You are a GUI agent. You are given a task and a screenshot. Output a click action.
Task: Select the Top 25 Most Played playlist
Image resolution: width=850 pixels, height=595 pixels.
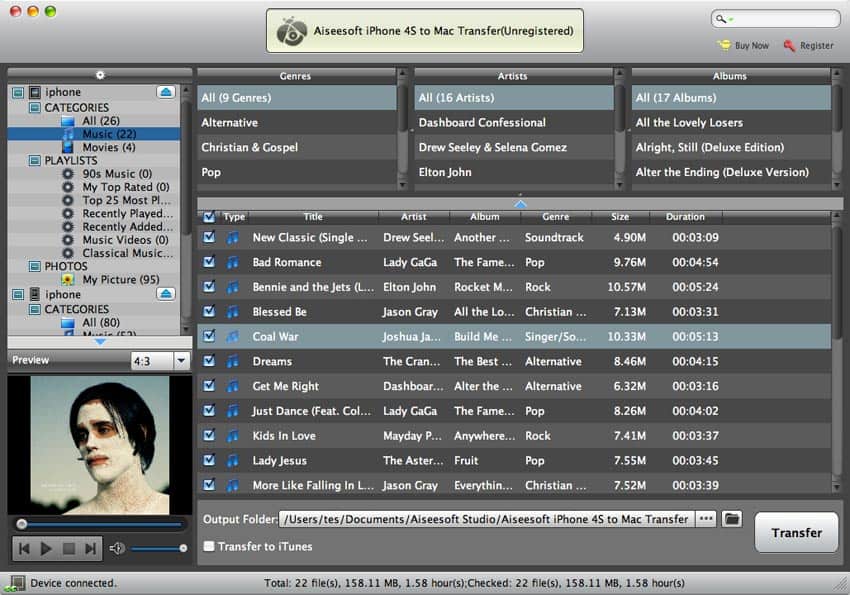126,200
